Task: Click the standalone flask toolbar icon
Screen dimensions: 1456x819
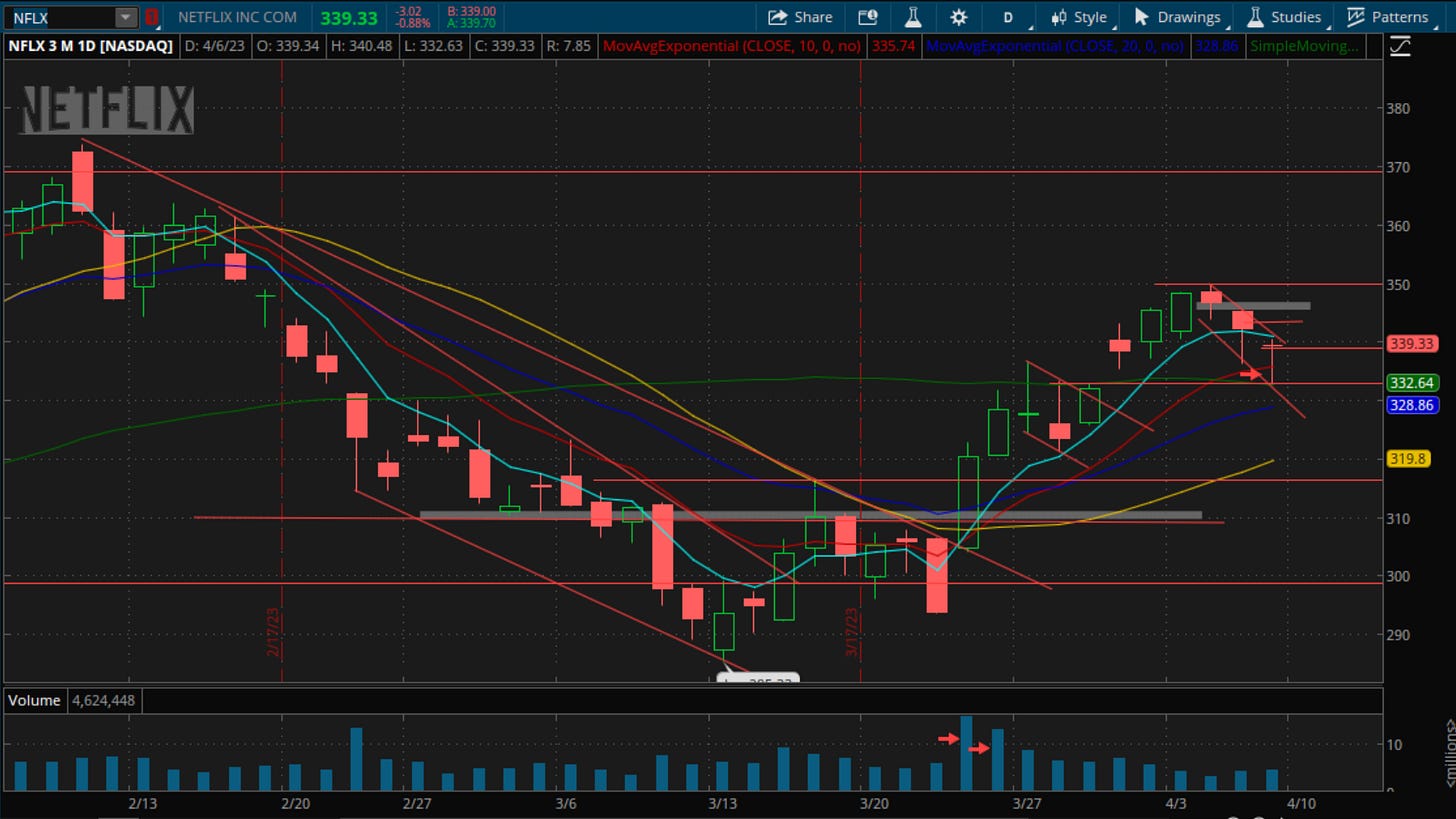Action: click(912, 17)
